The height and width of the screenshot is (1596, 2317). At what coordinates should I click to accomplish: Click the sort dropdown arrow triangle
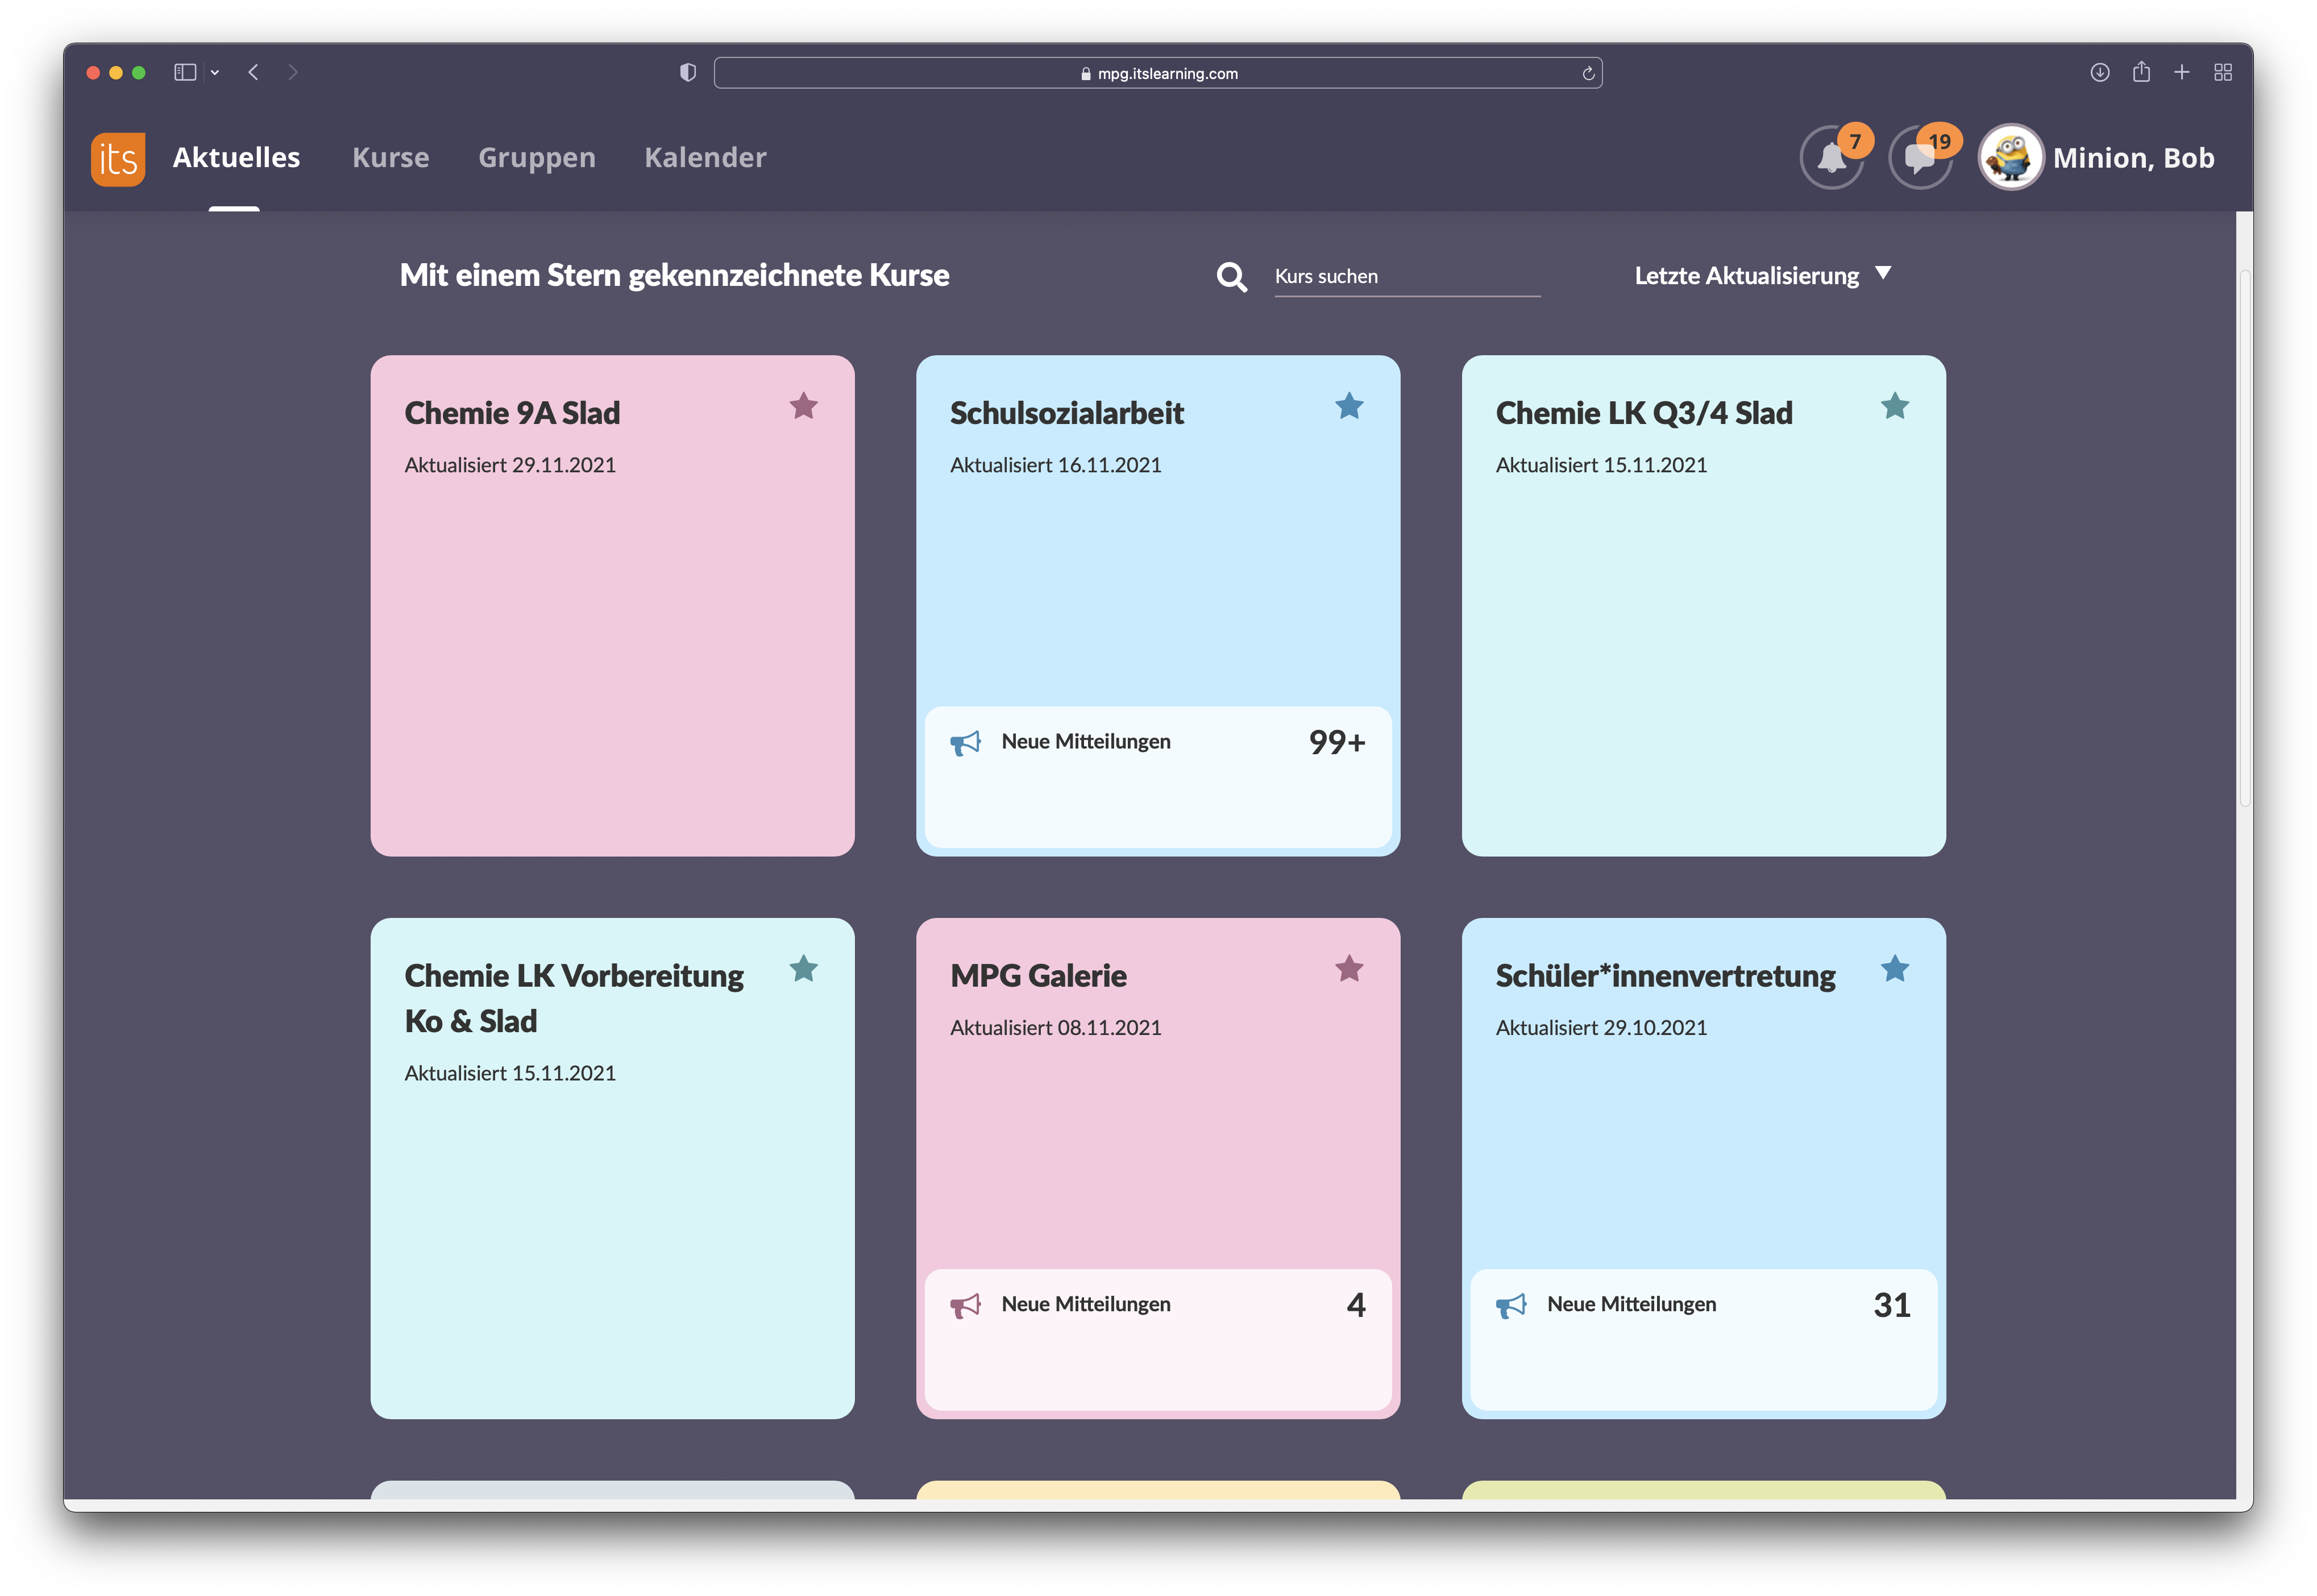(1883, 273)
